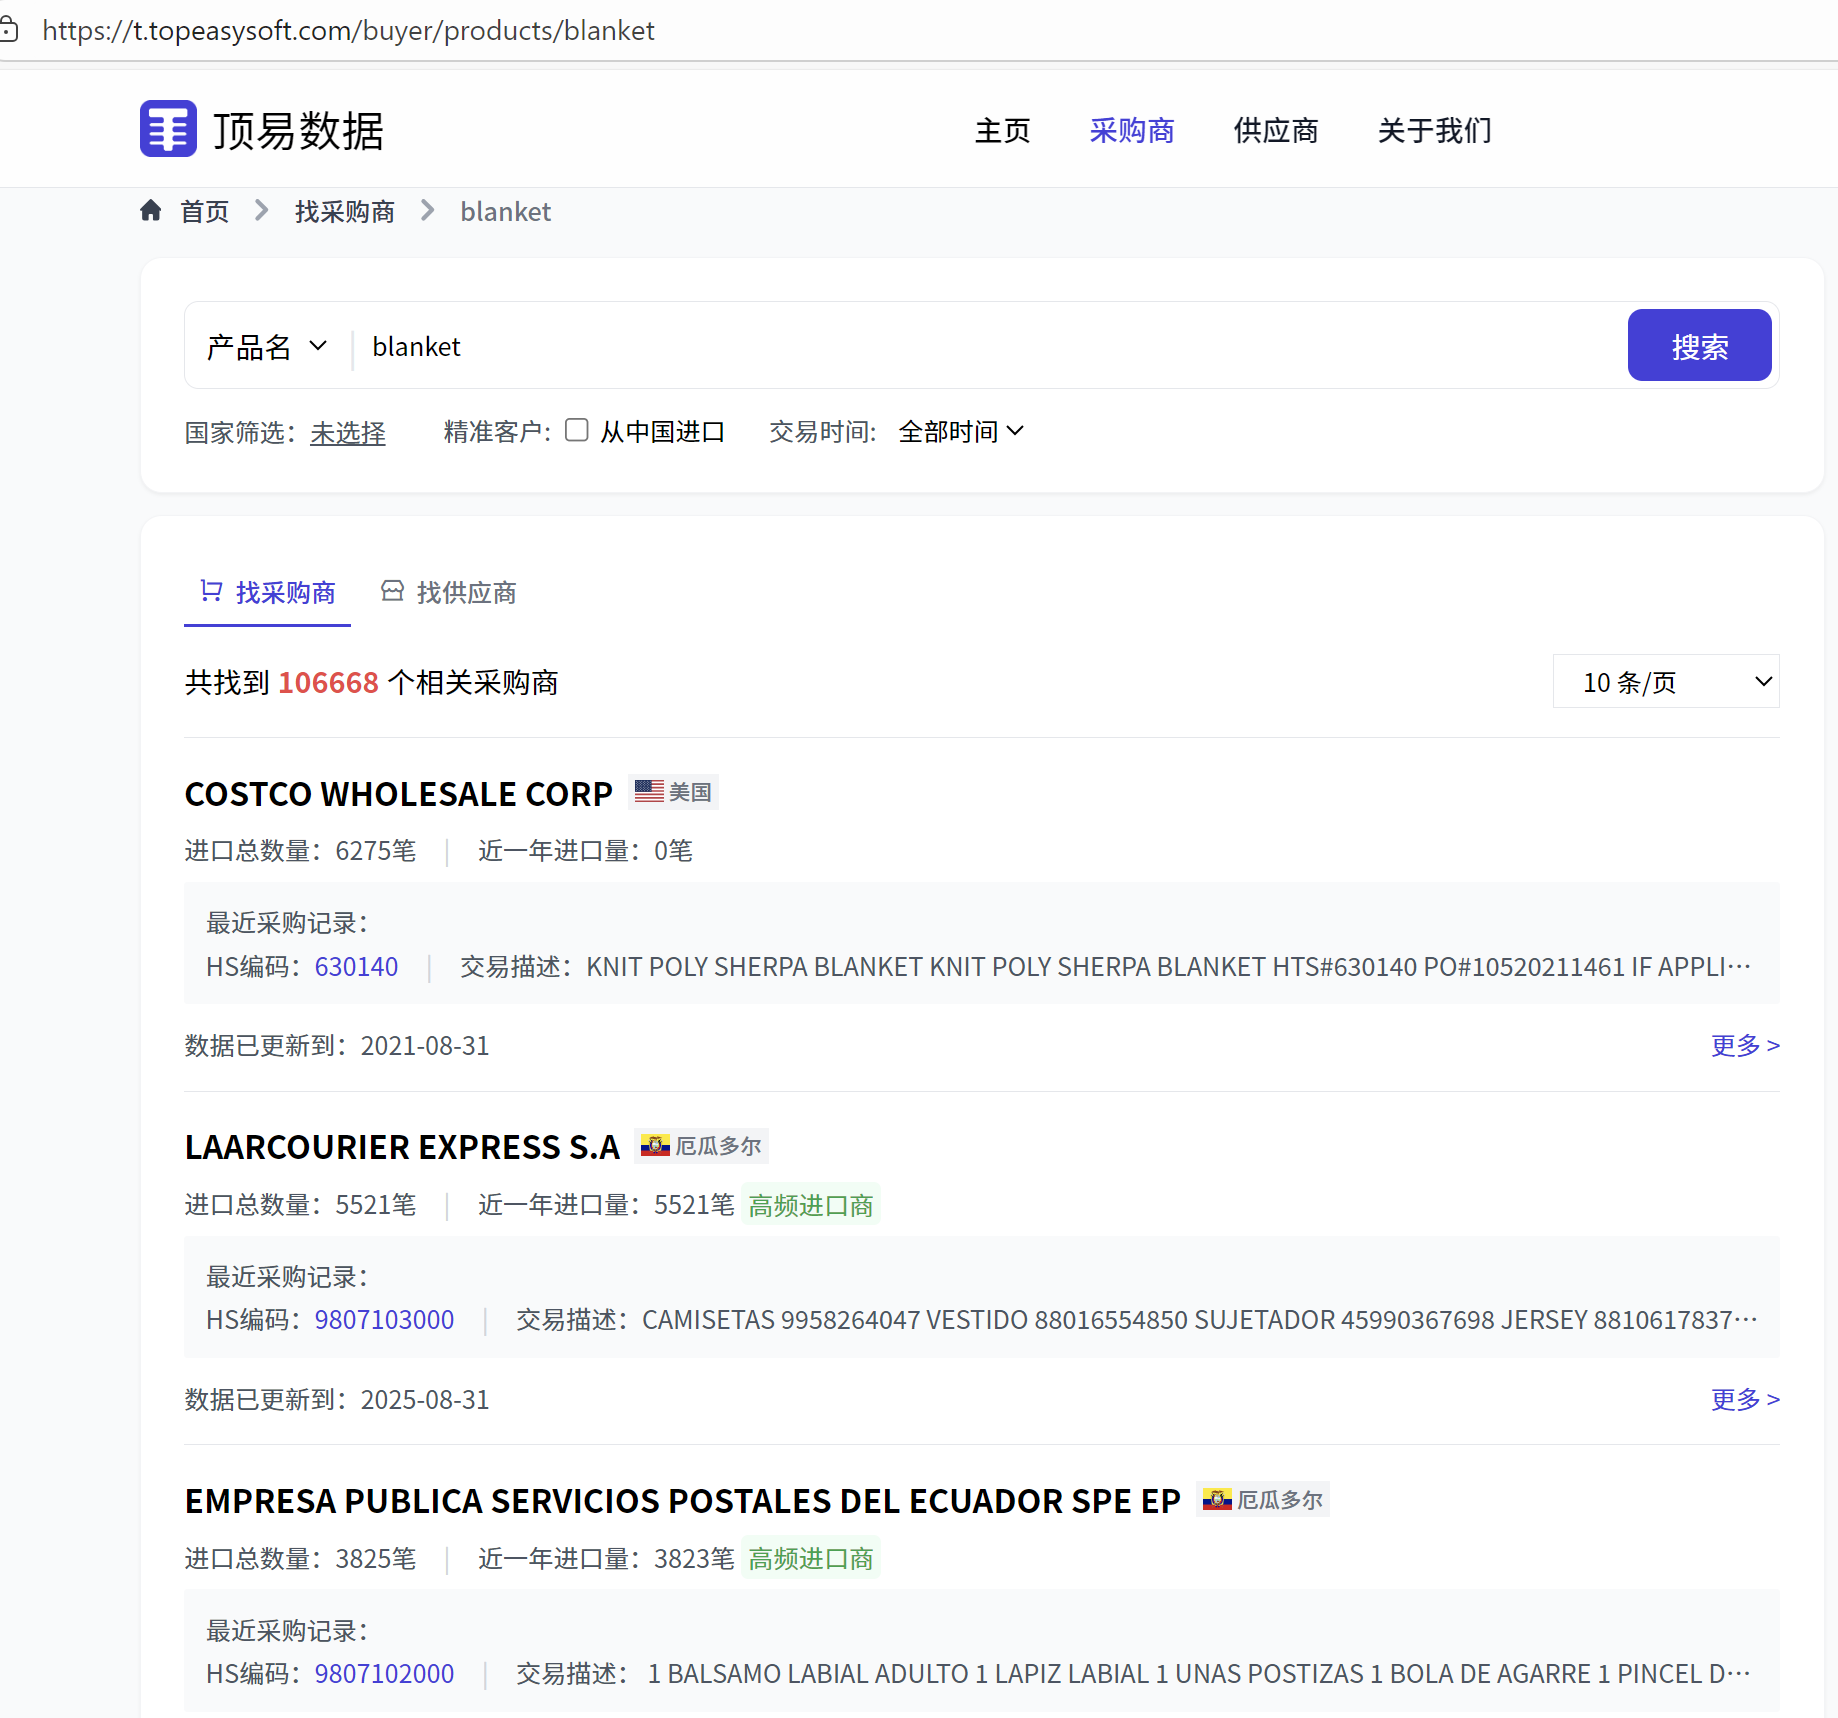Click 近一年进口量：0笔 text

[x=585, y=850]
